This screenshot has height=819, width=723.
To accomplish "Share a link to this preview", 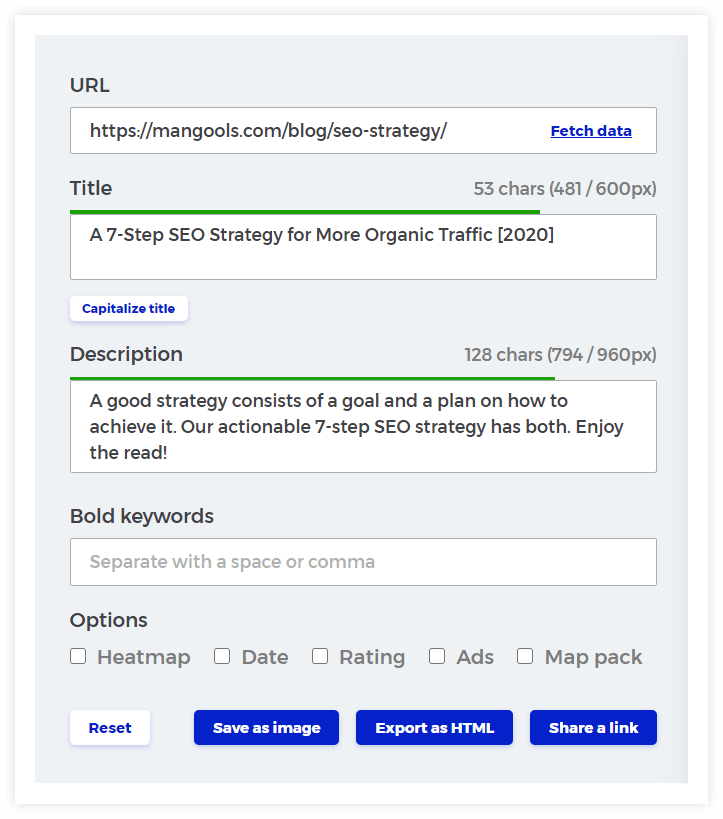I will pyautogui.click(x=593, y=728).
